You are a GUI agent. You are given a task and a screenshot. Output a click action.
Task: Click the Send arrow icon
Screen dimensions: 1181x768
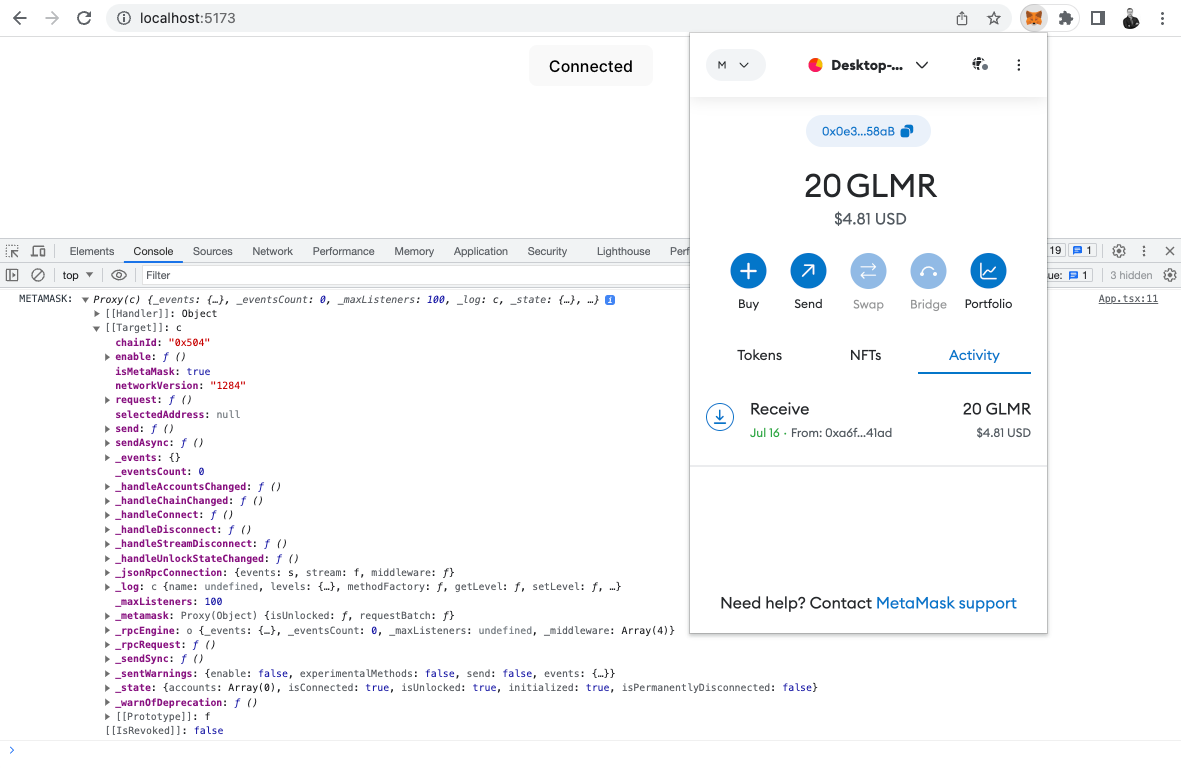pos(808,271)
